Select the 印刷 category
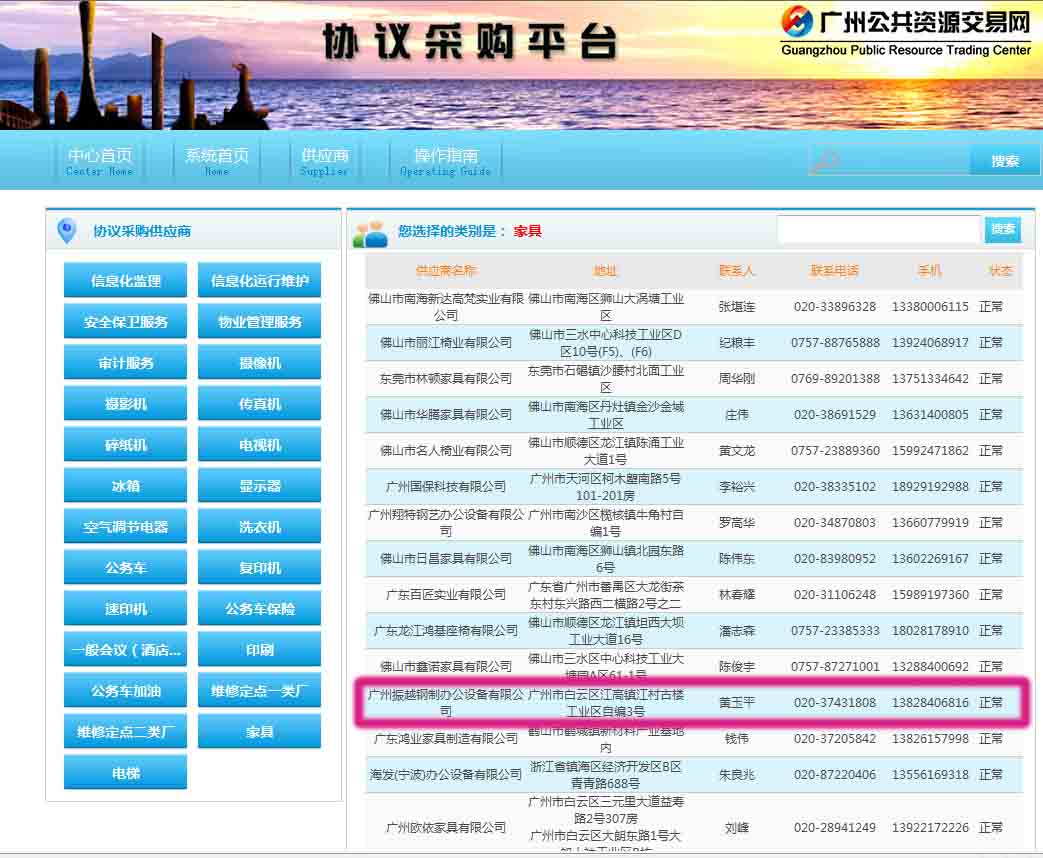The height and width of the screenshot is (858, 1043). point(259,650)
